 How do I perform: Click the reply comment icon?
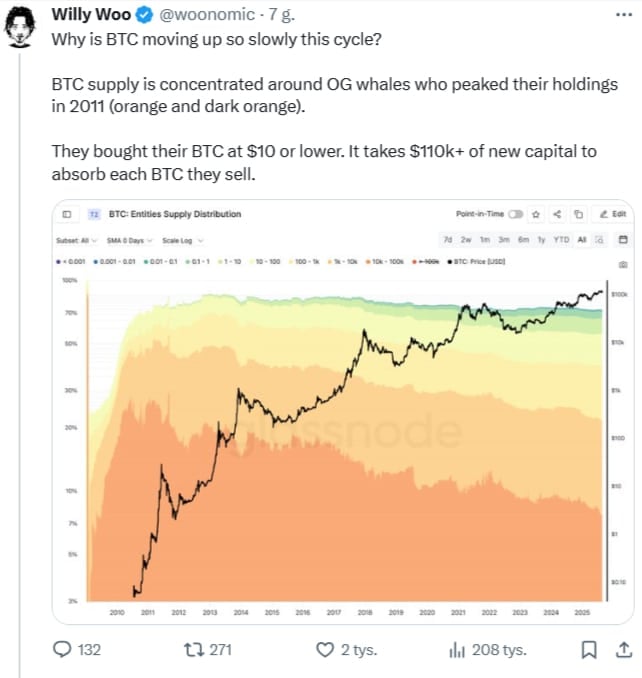pos(63,650)
